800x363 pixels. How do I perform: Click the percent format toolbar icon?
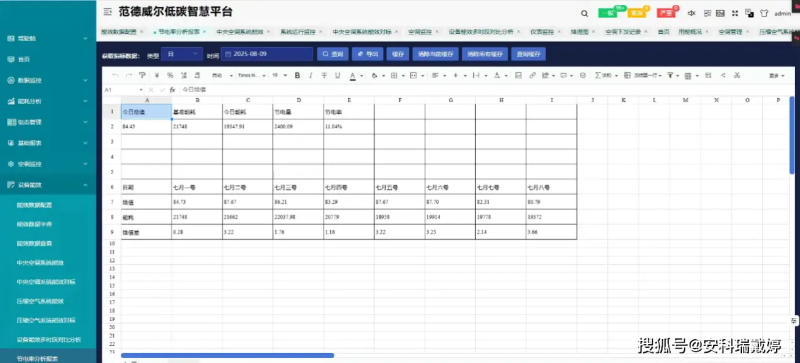click(x=170, y=76)
